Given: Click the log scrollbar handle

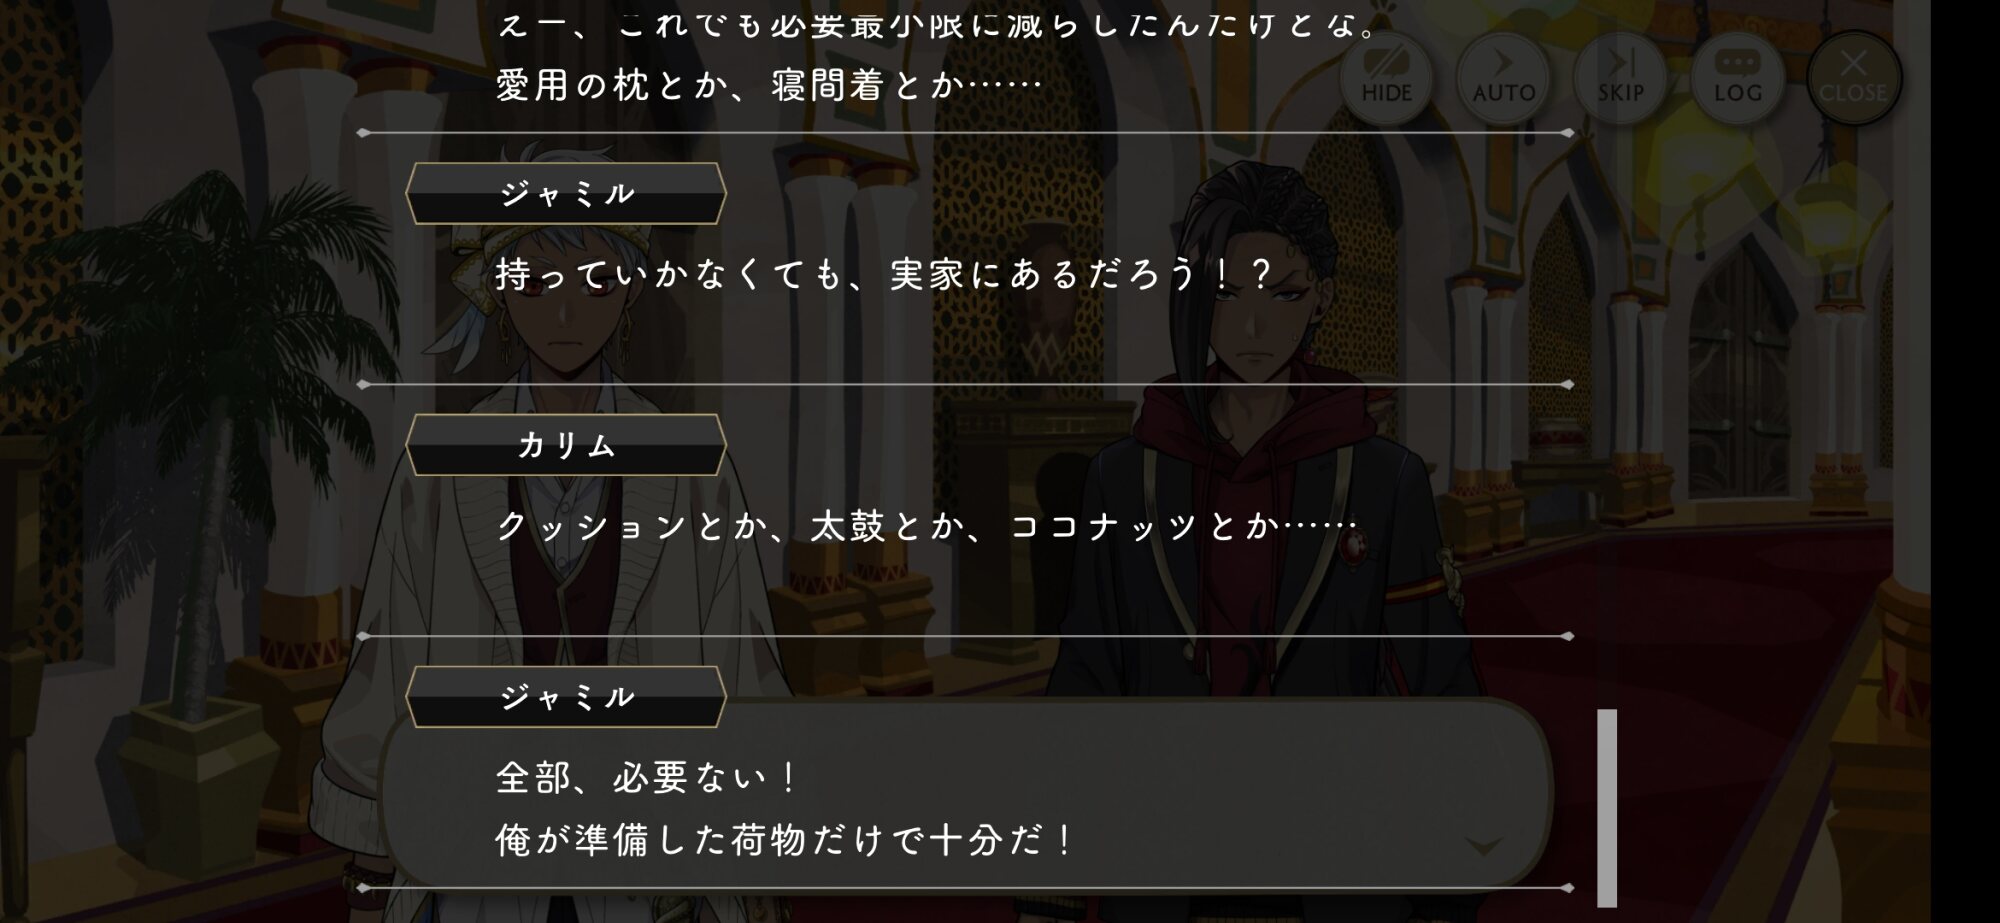Looking at the screenshot, I should [x=1607, y=807].
